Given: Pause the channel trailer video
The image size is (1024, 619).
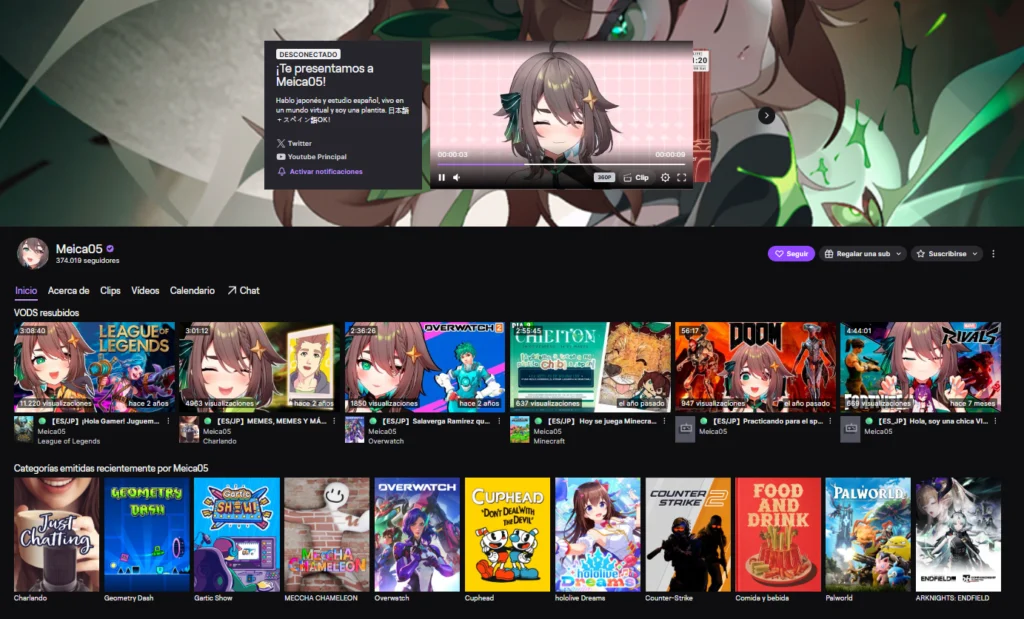Looking at the screenshot, I should click(442, 178).
